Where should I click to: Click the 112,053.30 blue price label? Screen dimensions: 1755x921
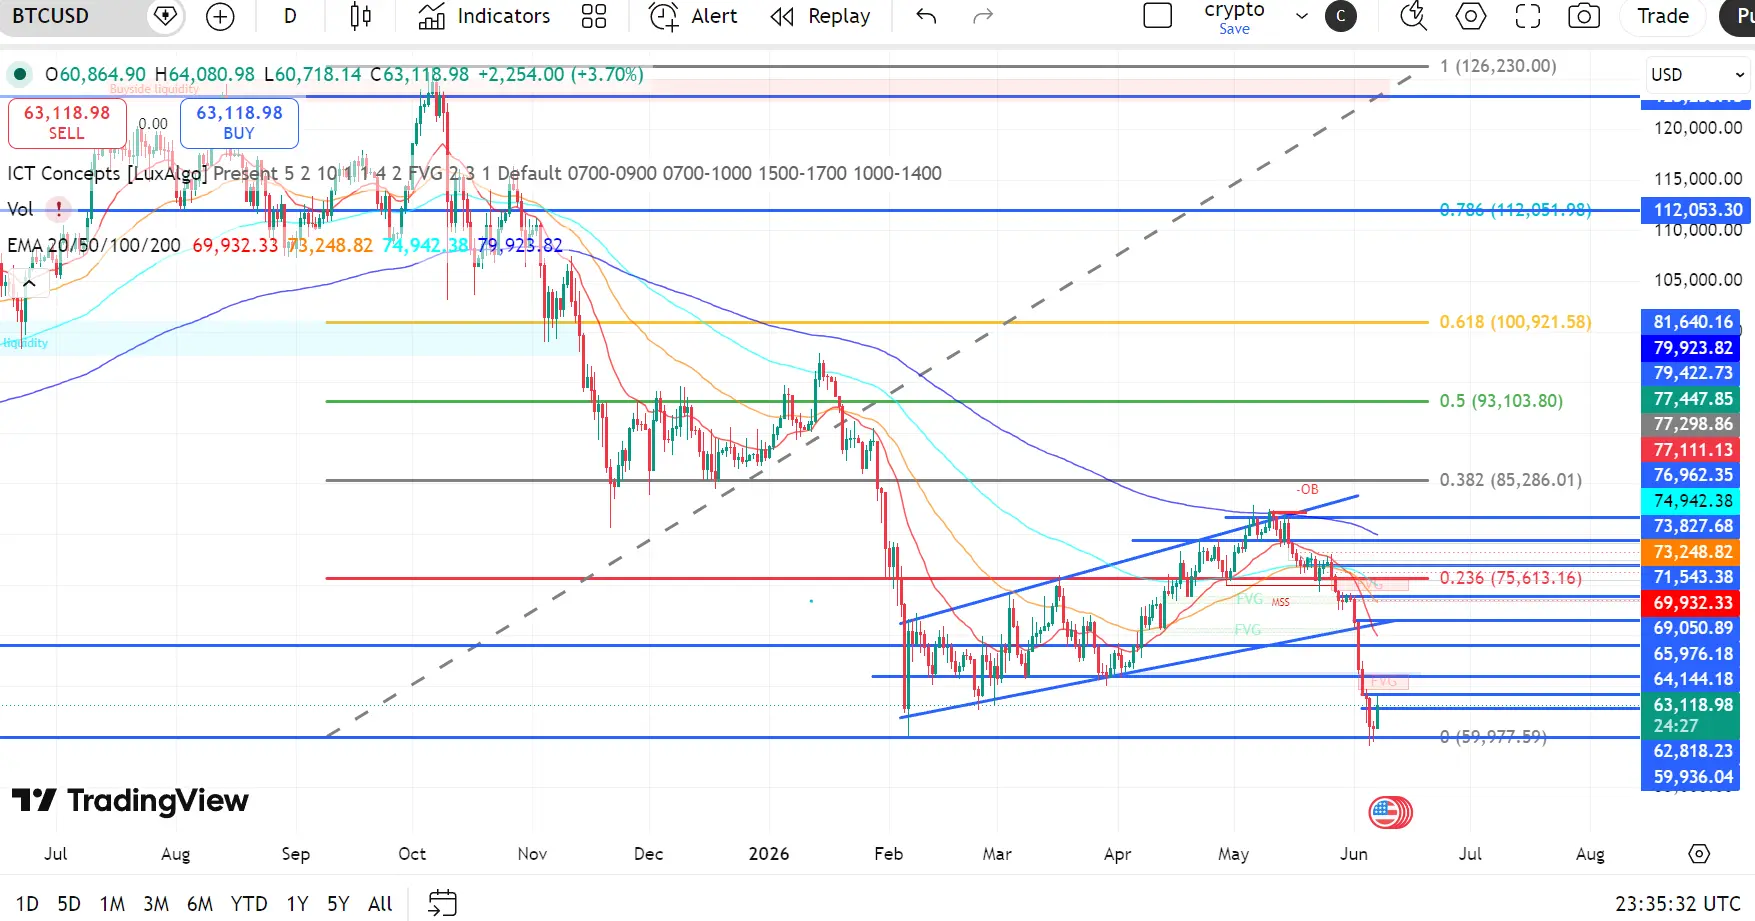point(1697,210)
